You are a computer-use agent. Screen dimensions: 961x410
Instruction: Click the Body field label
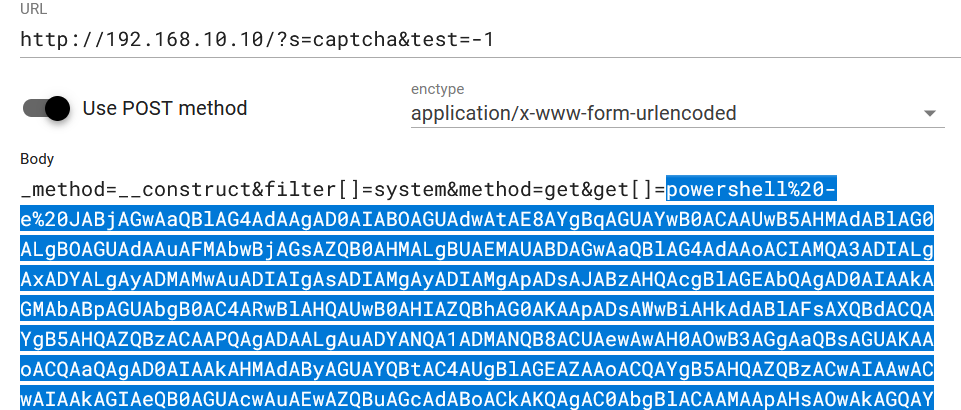(x=37, y=159)
